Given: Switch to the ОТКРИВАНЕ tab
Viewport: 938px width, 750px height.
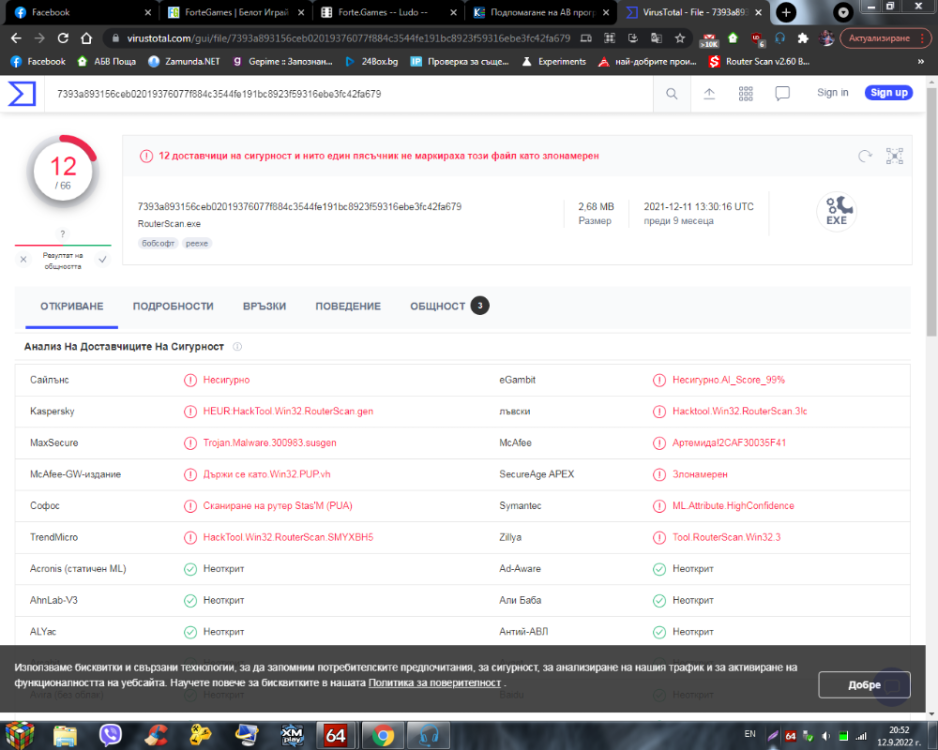Looking at the screenshot, I should tap(72, 306).
